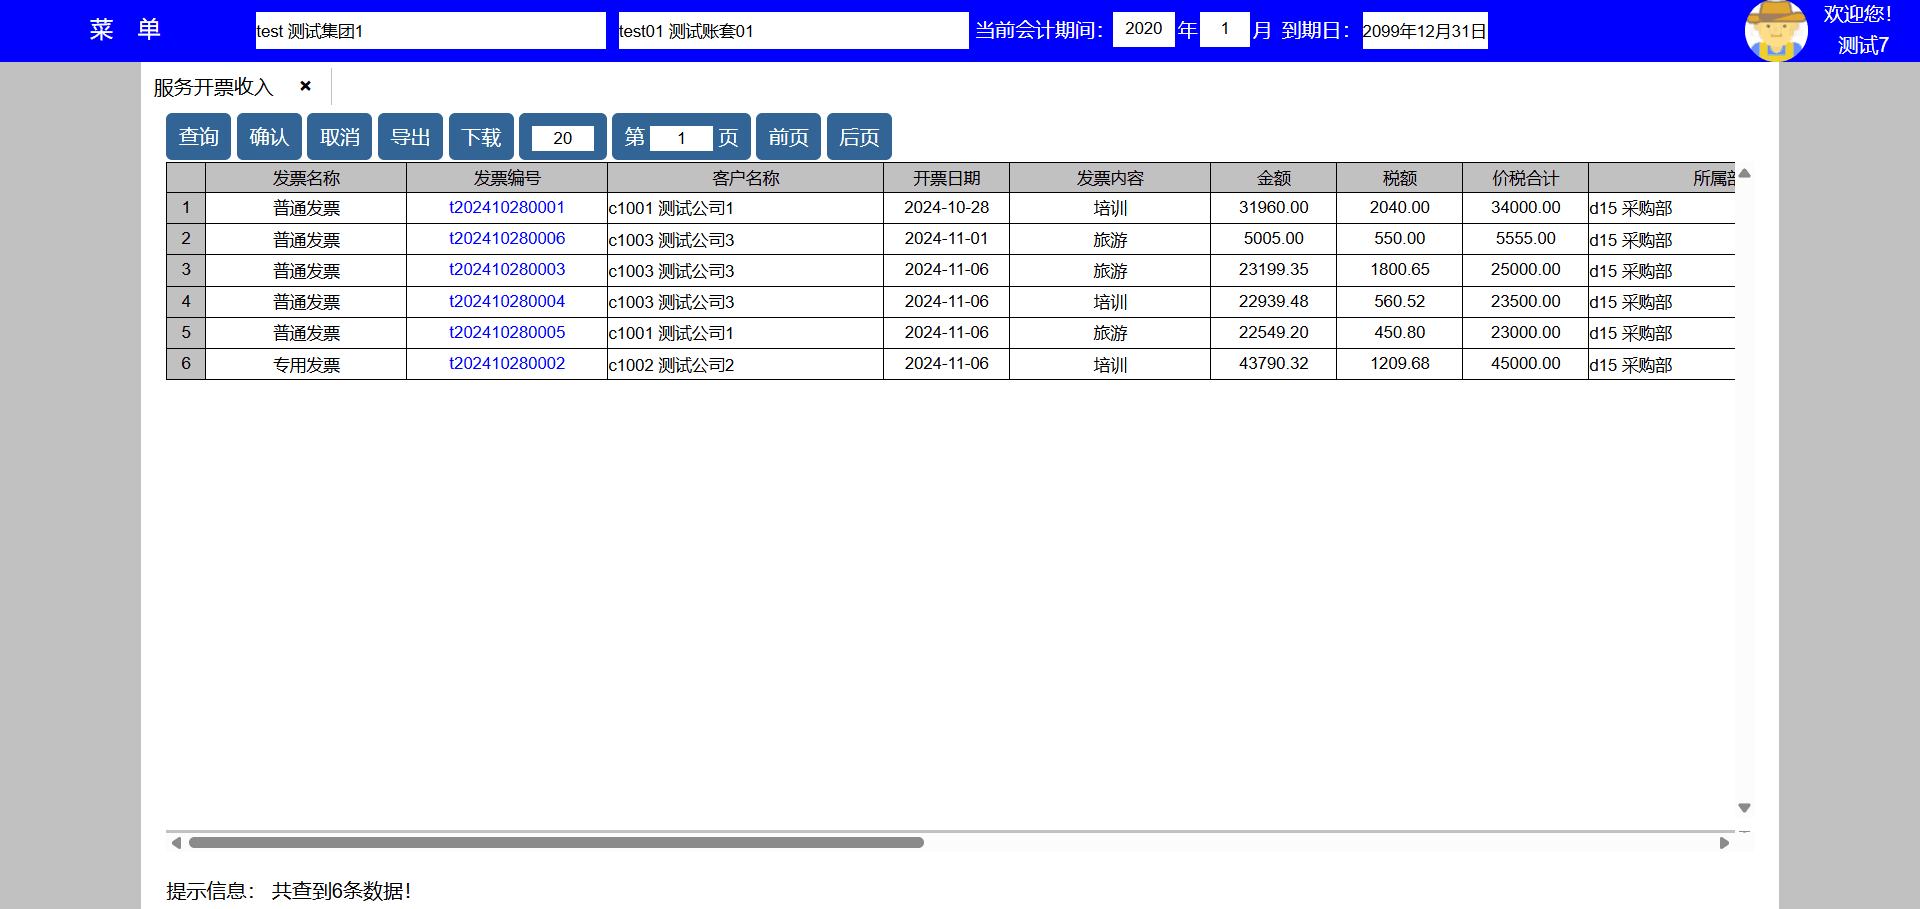Go to previous page with 前页

[788, 137]
